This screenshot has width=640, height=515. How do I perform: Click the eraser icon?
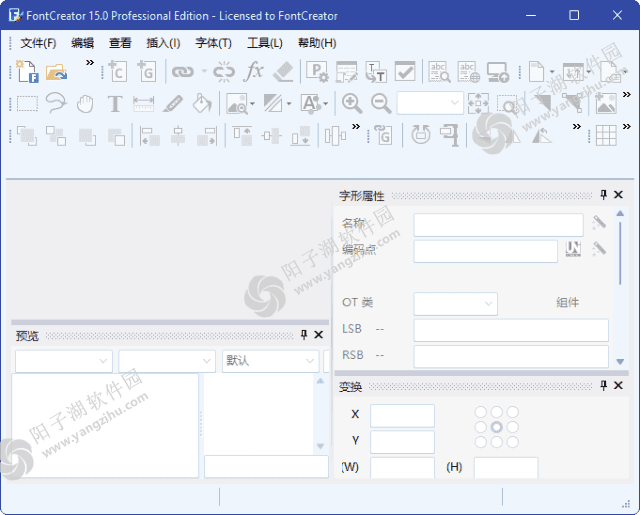pyautogui.click(x=283, y=71)
